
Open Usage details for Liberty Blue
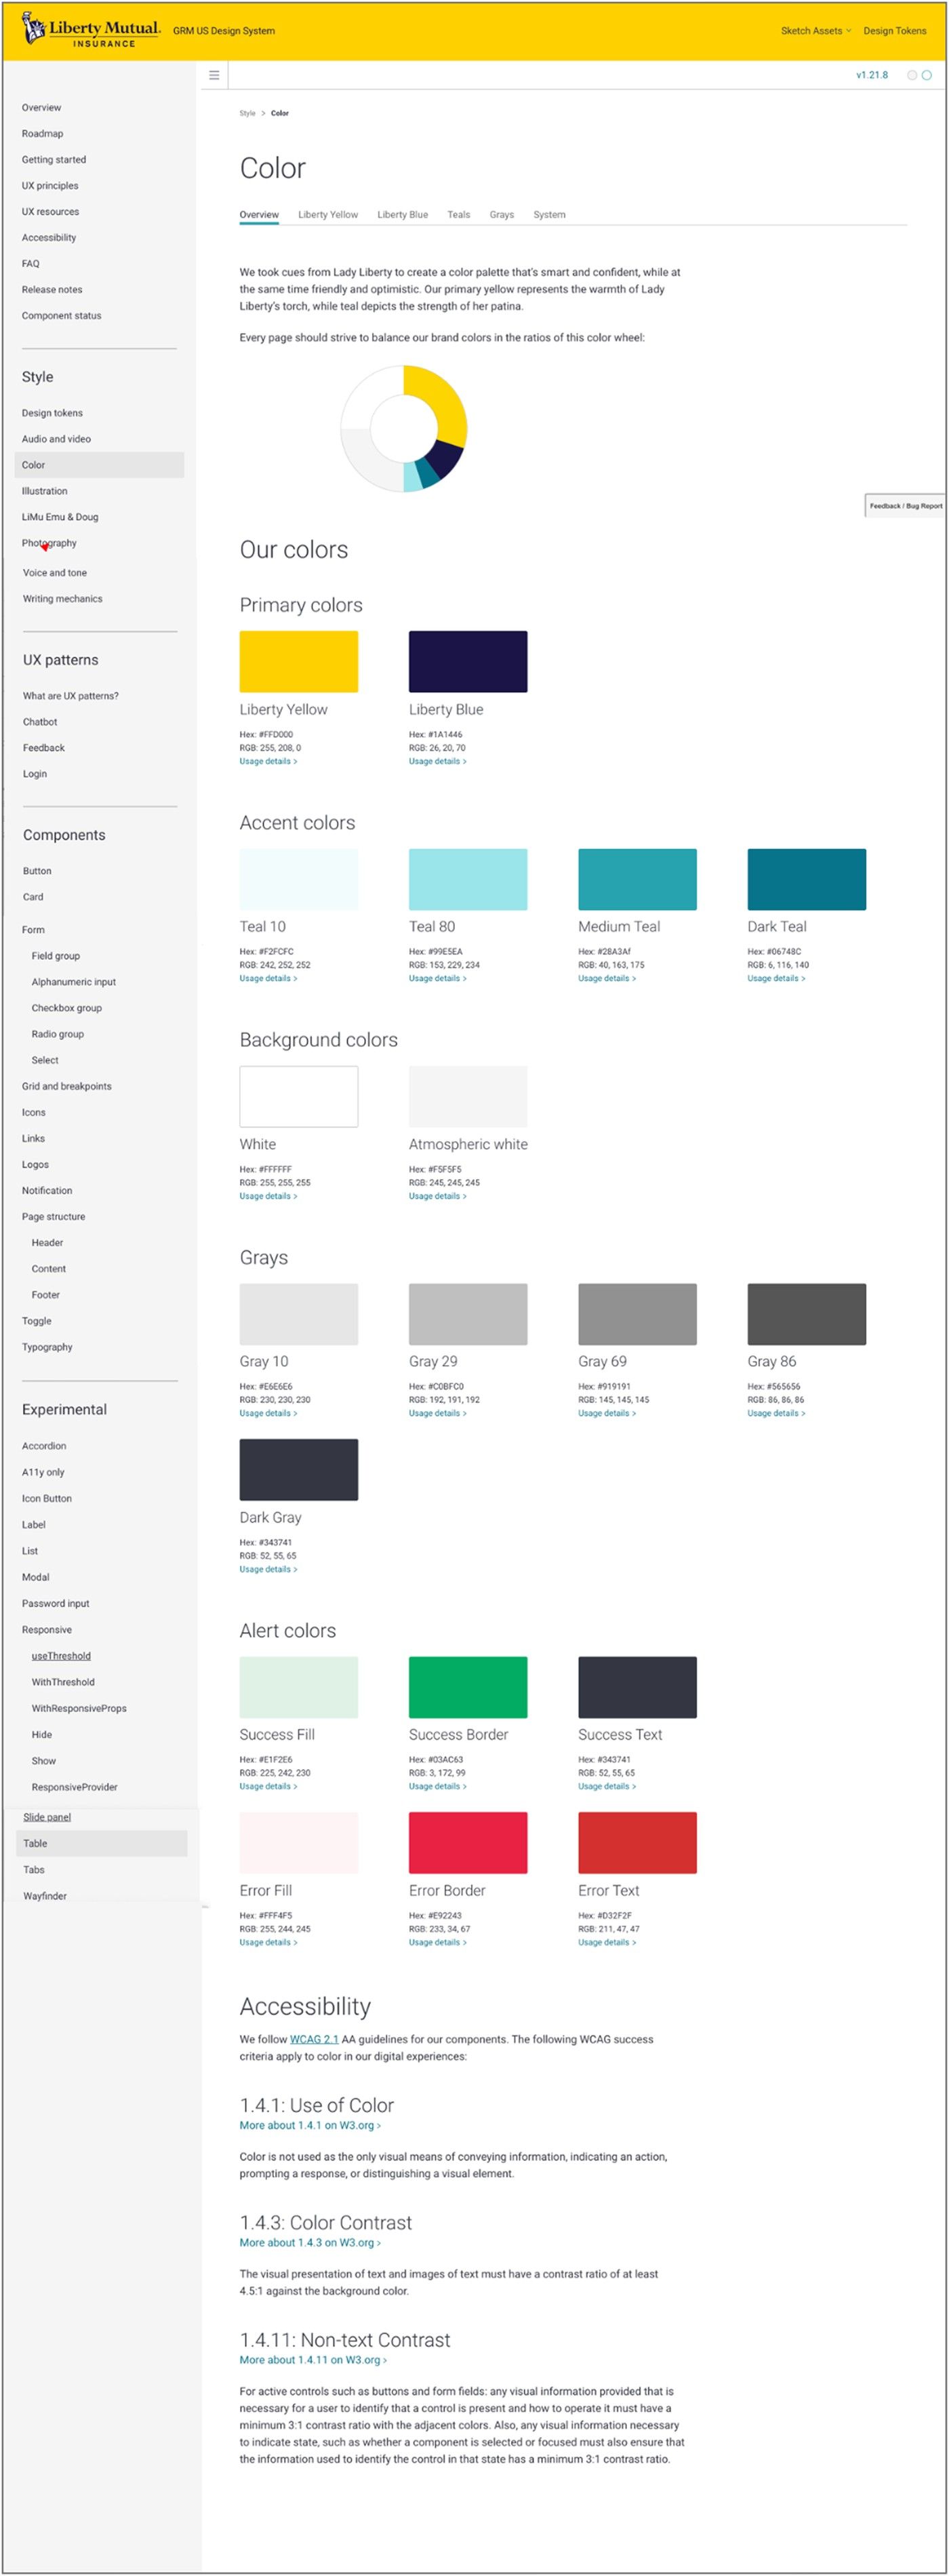[x=437, y=761]
